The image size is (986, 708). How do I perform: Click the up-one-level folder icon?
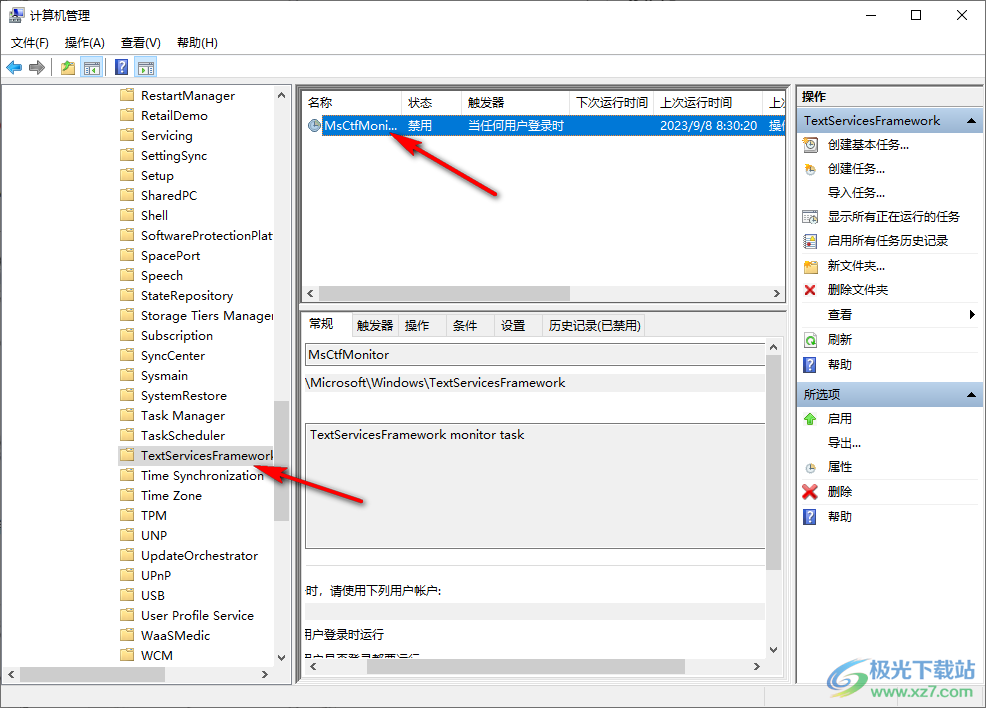pos(68,67)
